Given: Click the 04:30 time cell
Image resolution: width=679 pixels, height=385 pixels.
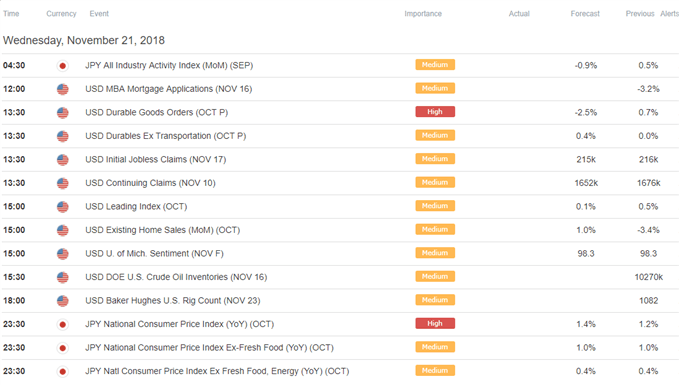Looking at the screenshot, I should tap(14, 65).
